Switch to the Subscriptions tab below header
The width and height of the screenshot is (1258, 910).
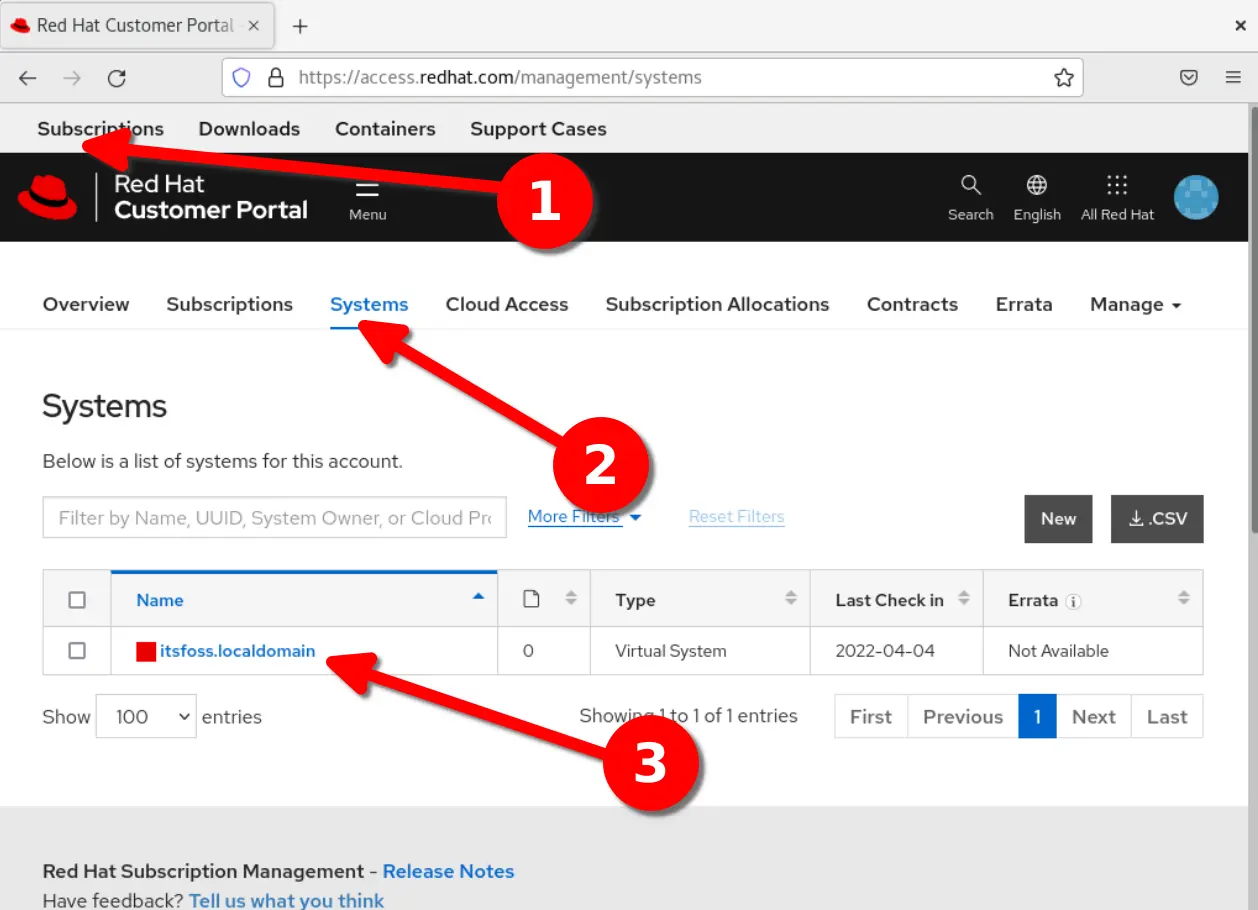pos(229,304)
